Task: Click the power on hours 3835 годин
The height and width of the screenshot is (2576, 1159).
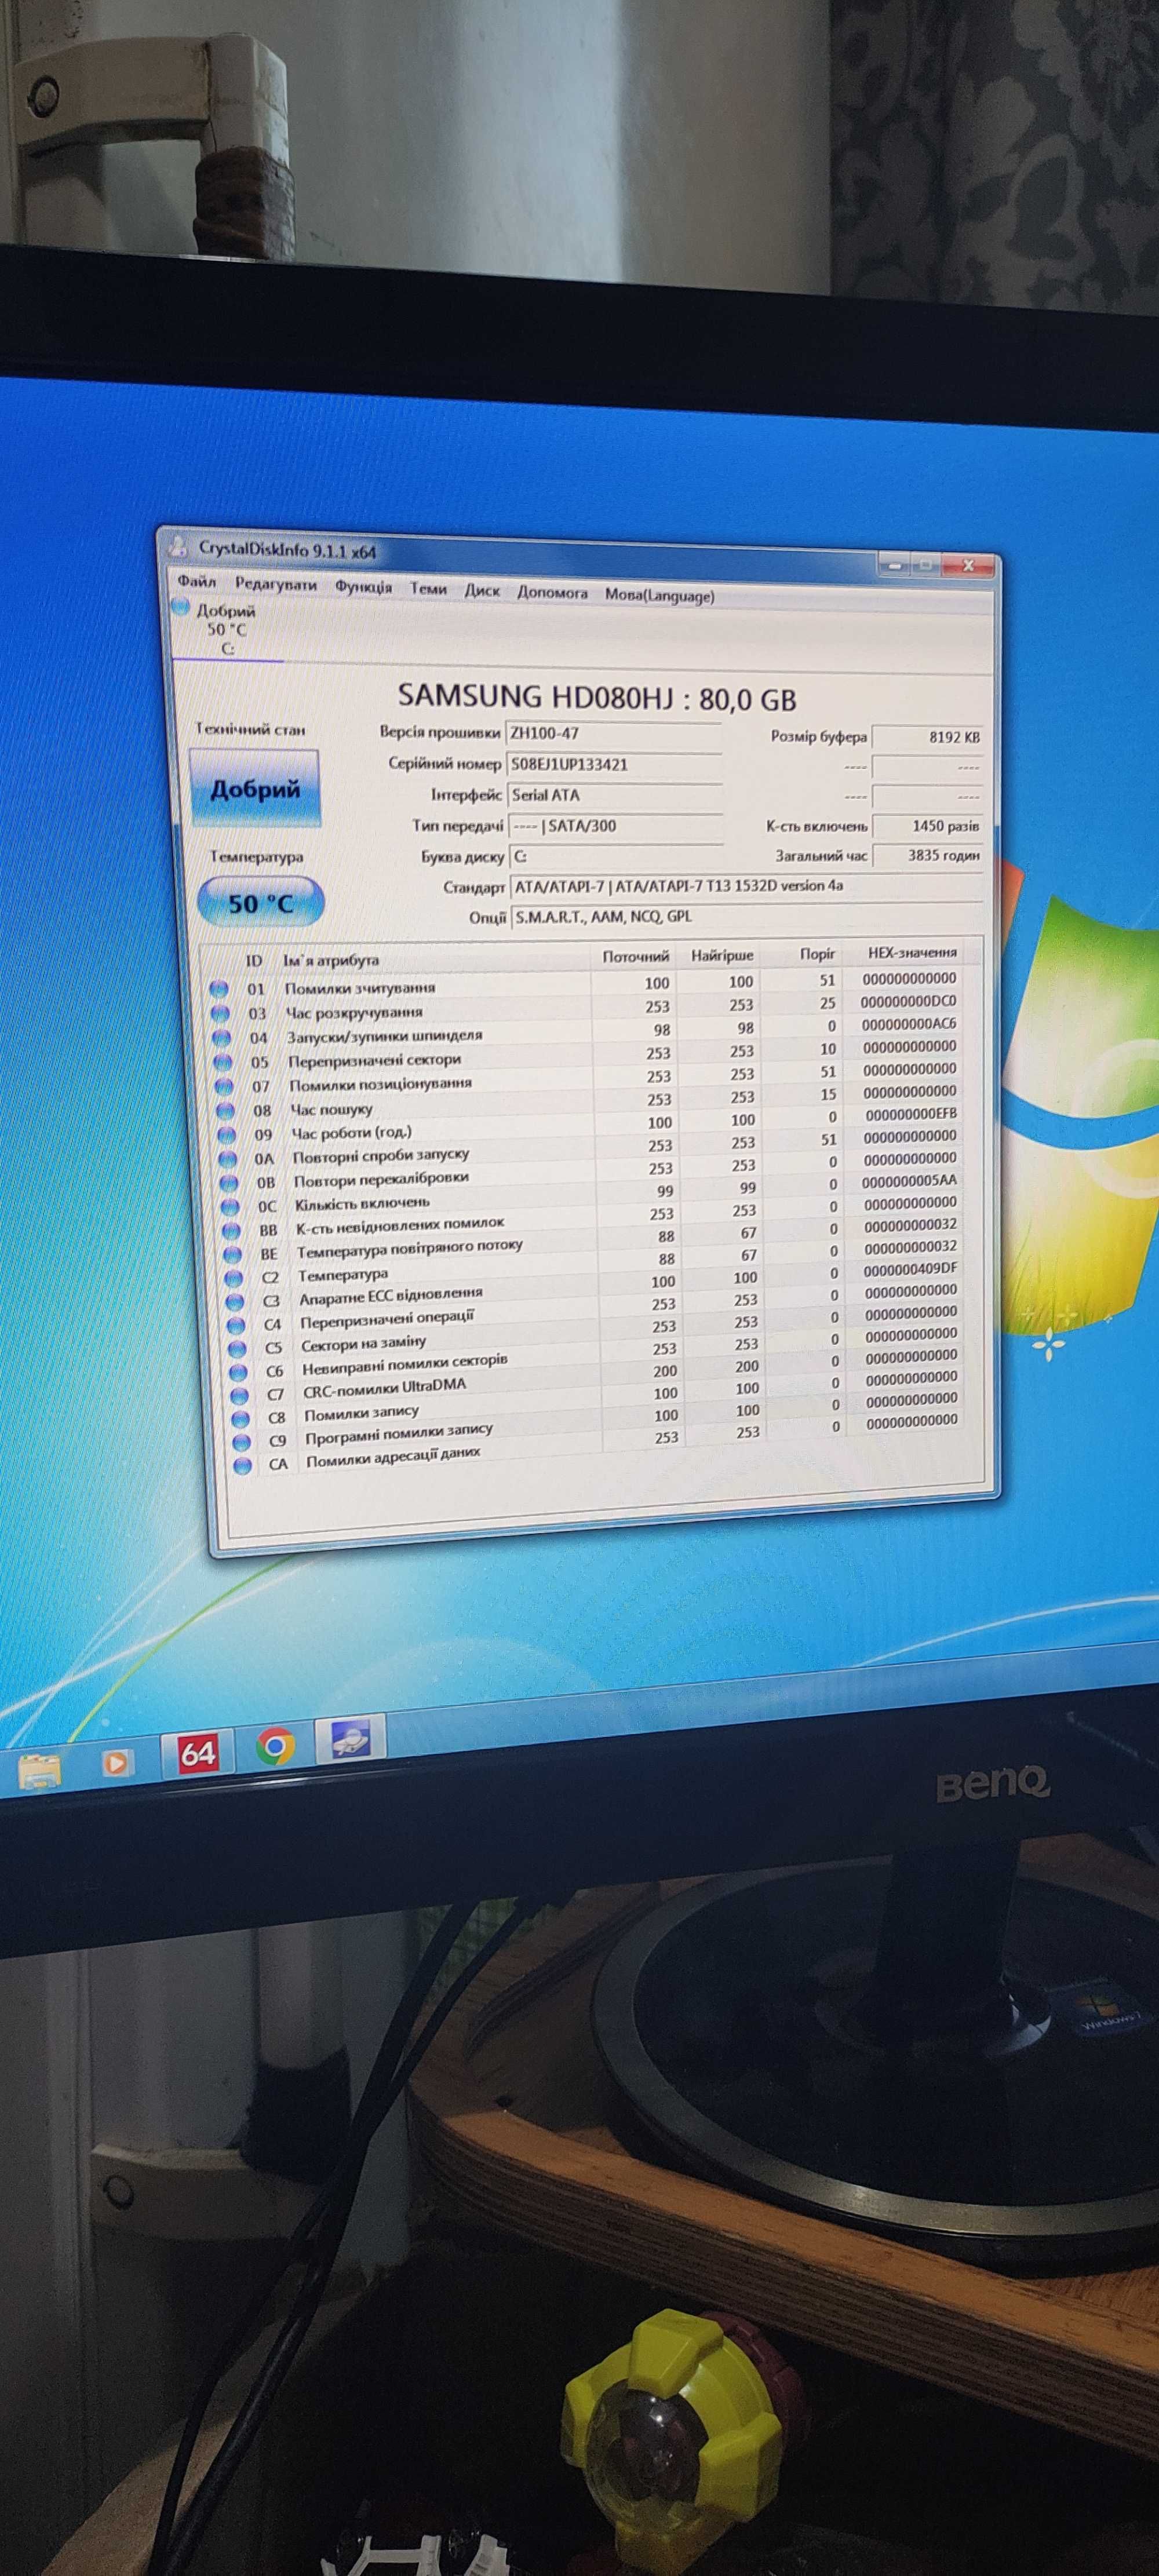Action: (x=927, y=856)
